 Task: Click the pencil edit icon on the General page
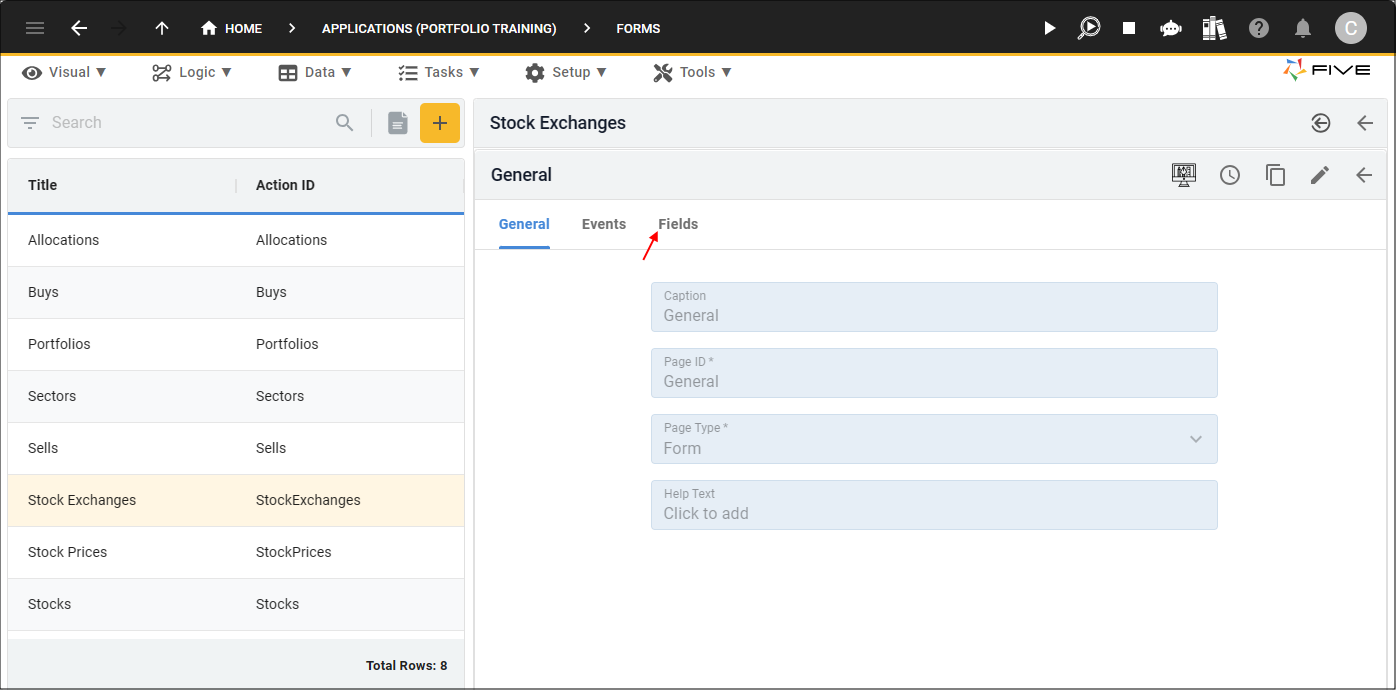1320,175
